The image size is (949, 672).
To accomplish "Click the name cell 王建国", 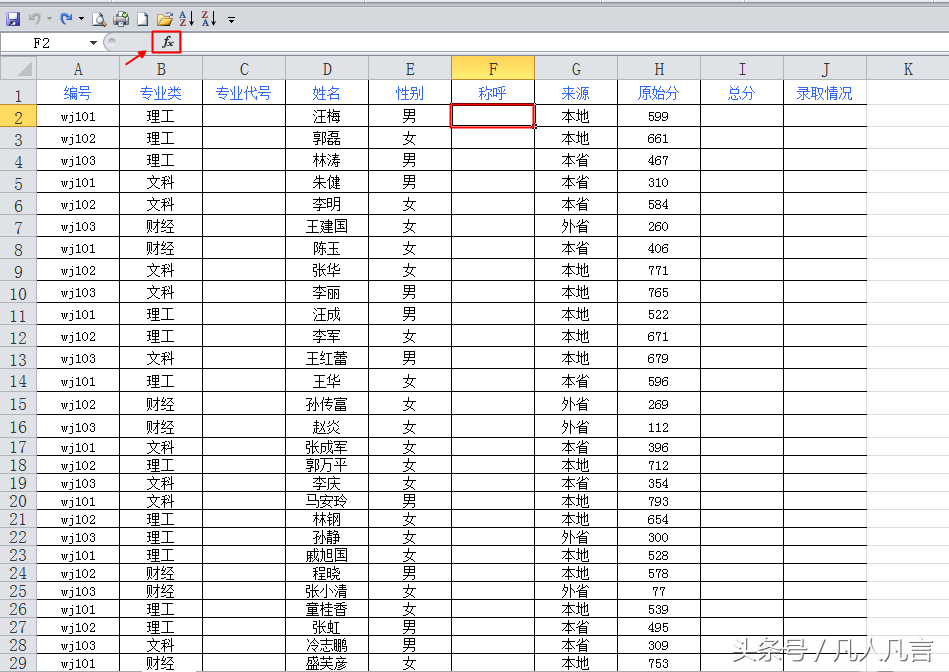I will [327, 226].
